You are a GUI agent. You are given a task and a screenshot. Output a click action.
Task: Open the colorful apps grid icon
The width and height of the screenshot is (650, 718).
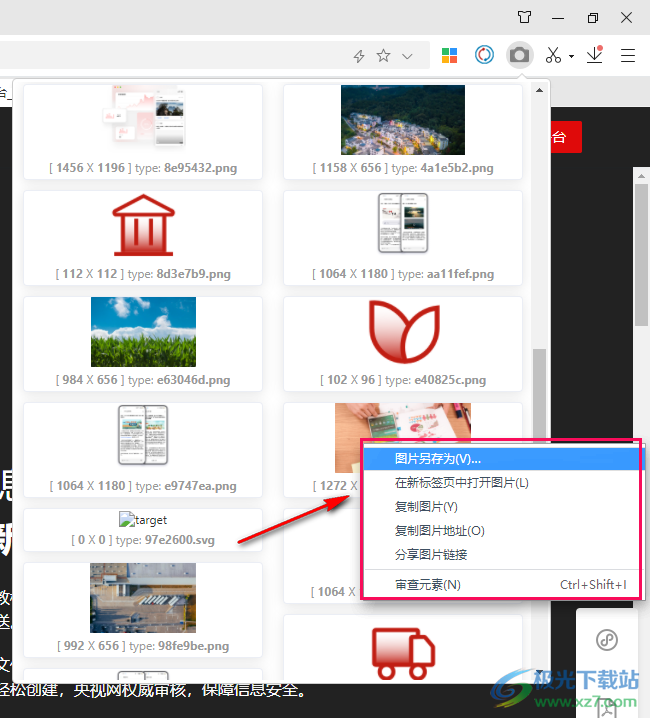[449, 55]
